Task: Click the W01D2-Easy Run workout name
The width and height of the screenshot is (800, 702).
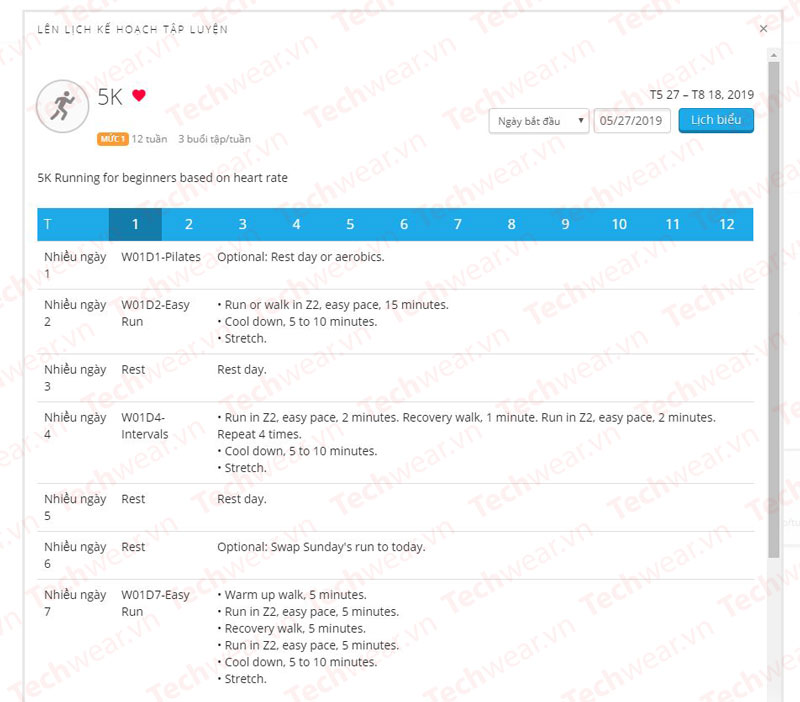Action: (155, 313)
